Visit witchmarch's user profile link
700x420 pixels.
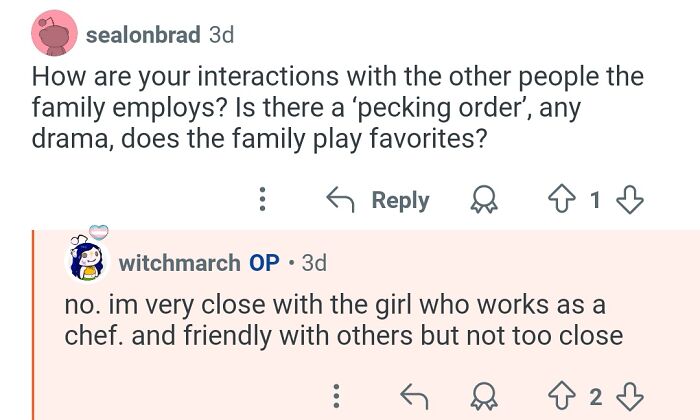pyautogui.click(x=180, y=263)
